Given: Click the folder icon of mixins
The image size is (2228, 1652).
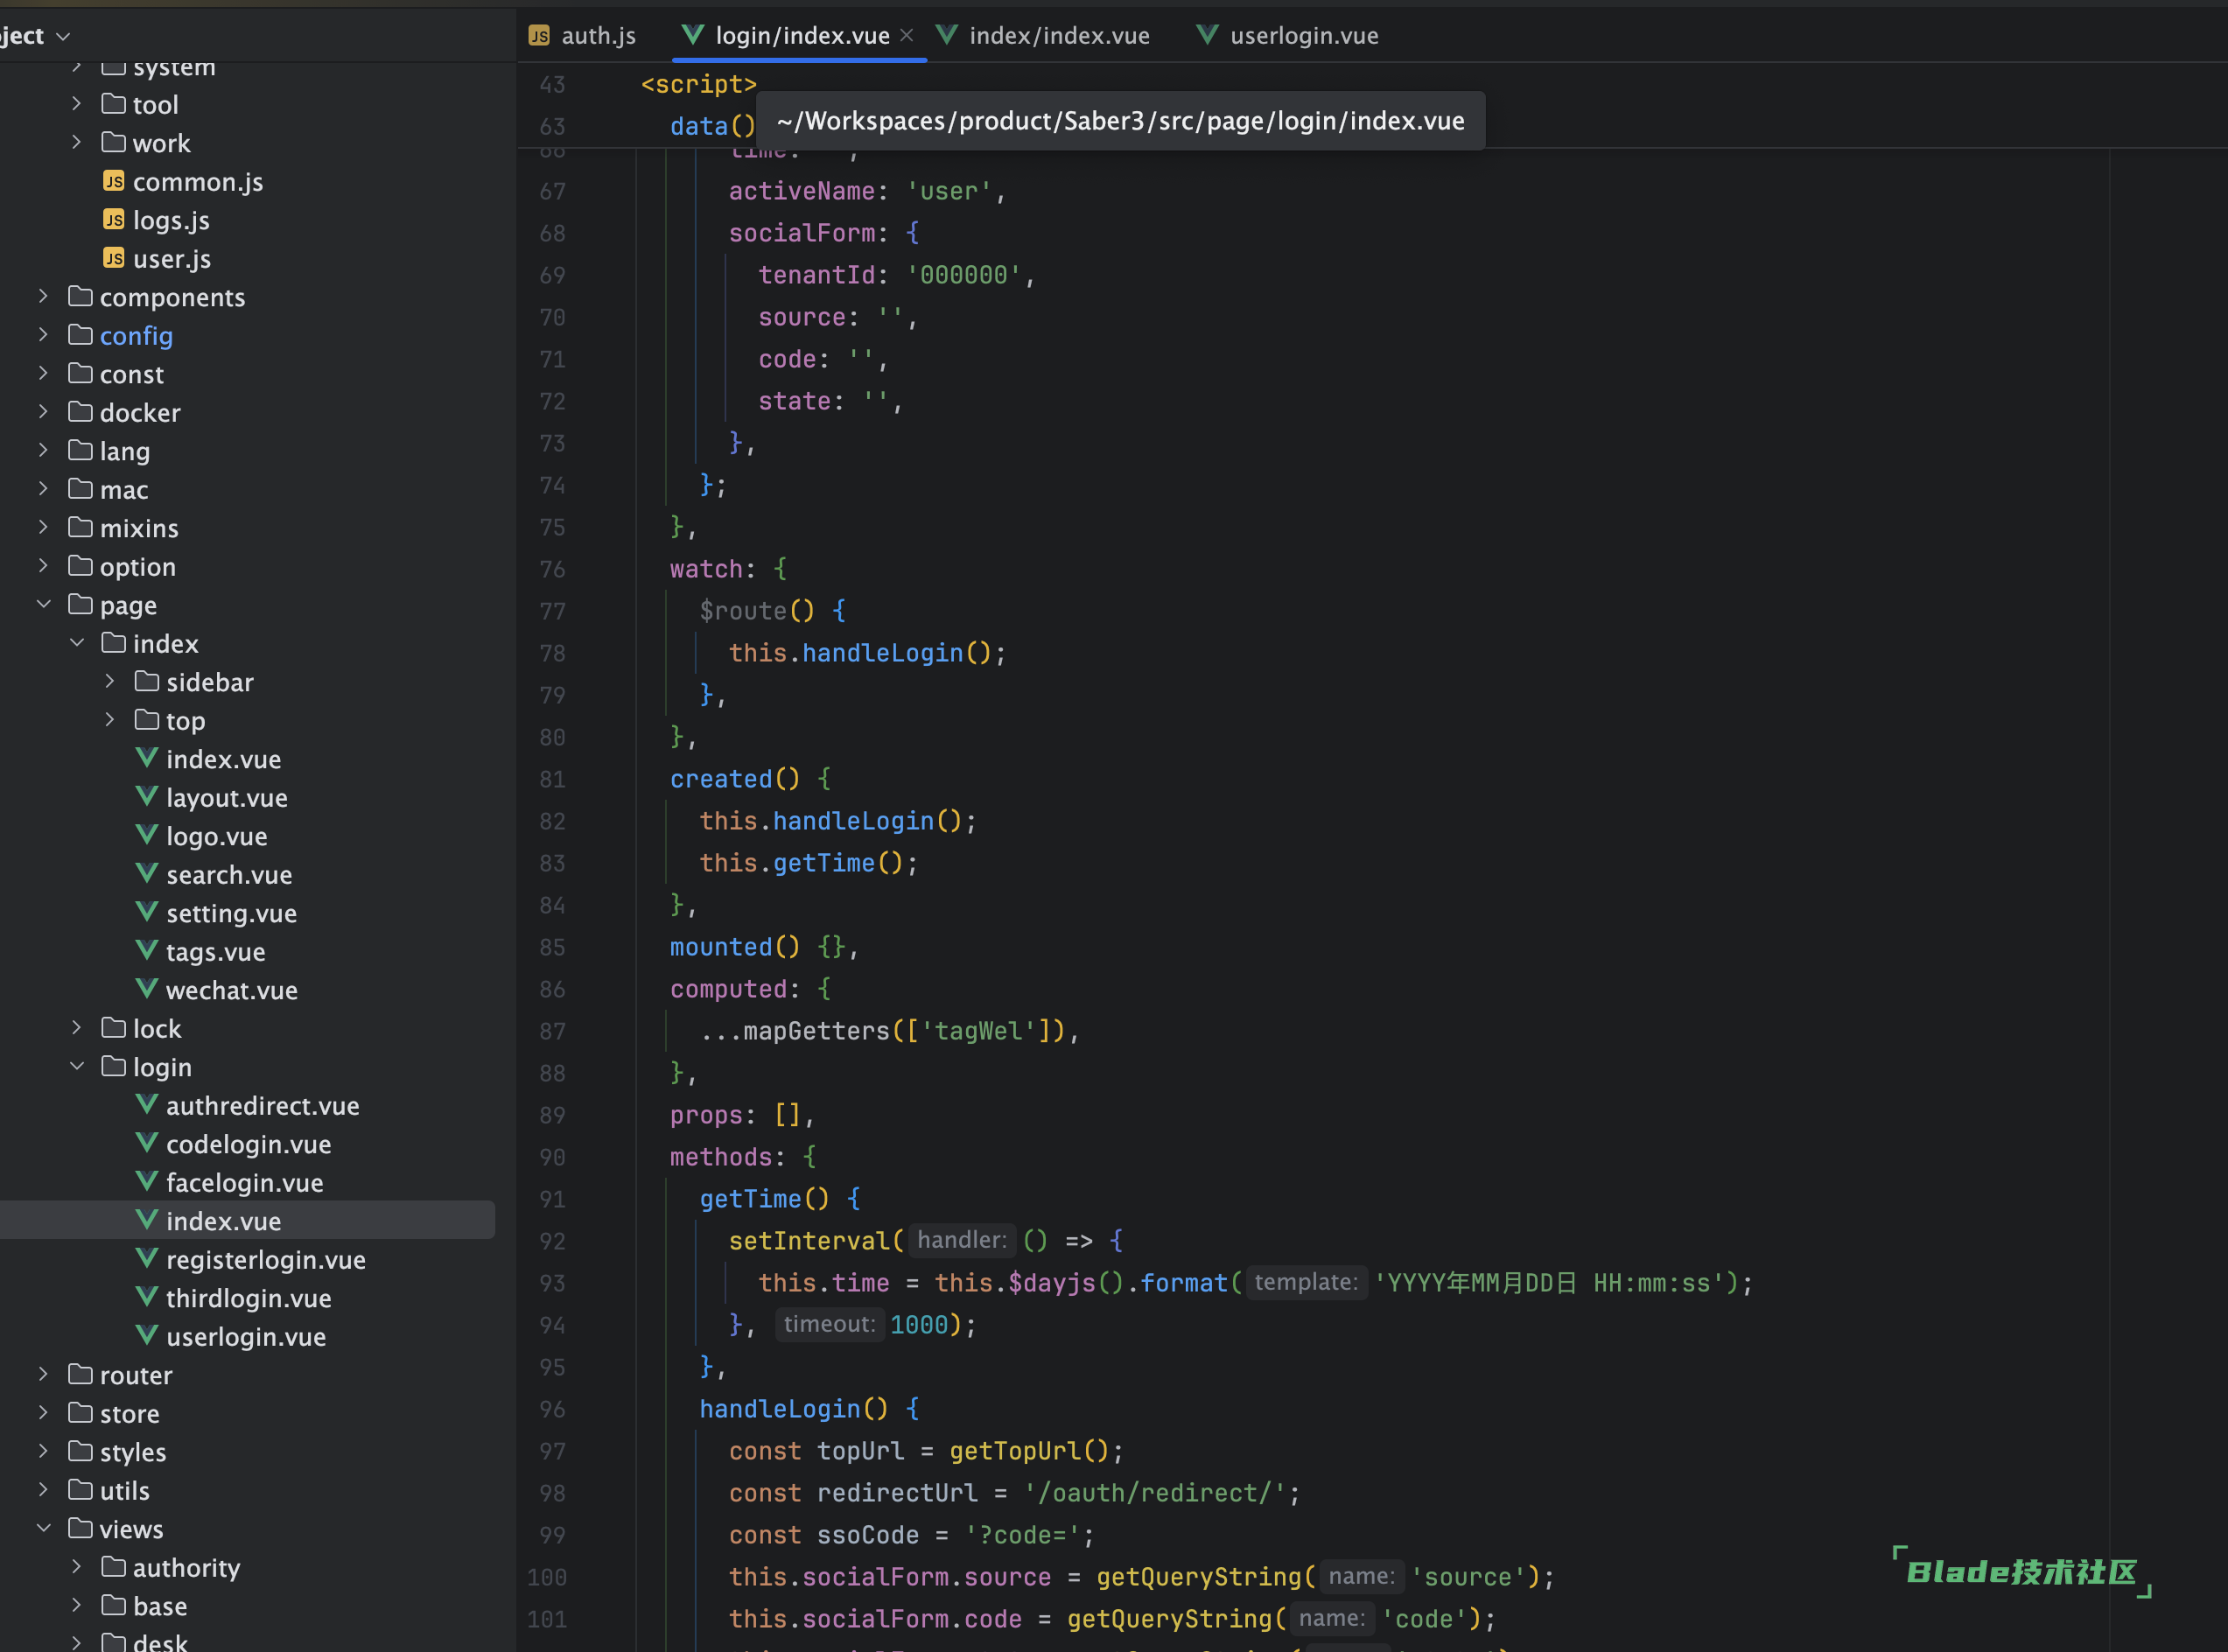Looking at the screenshot, I should (x=80, y=527).
